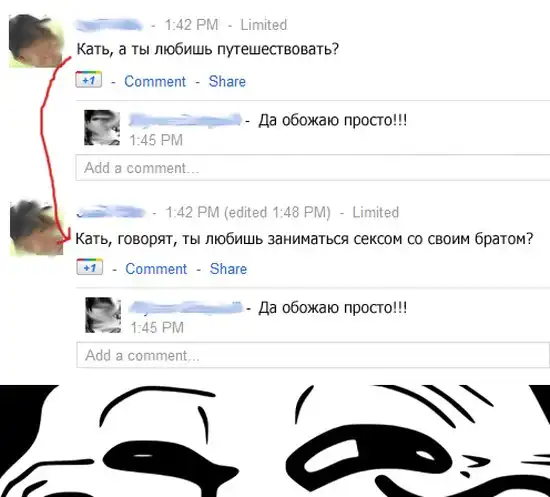550x497 pixels.
Task: Focus the first Add a comment field
Action: pos(313,168)
